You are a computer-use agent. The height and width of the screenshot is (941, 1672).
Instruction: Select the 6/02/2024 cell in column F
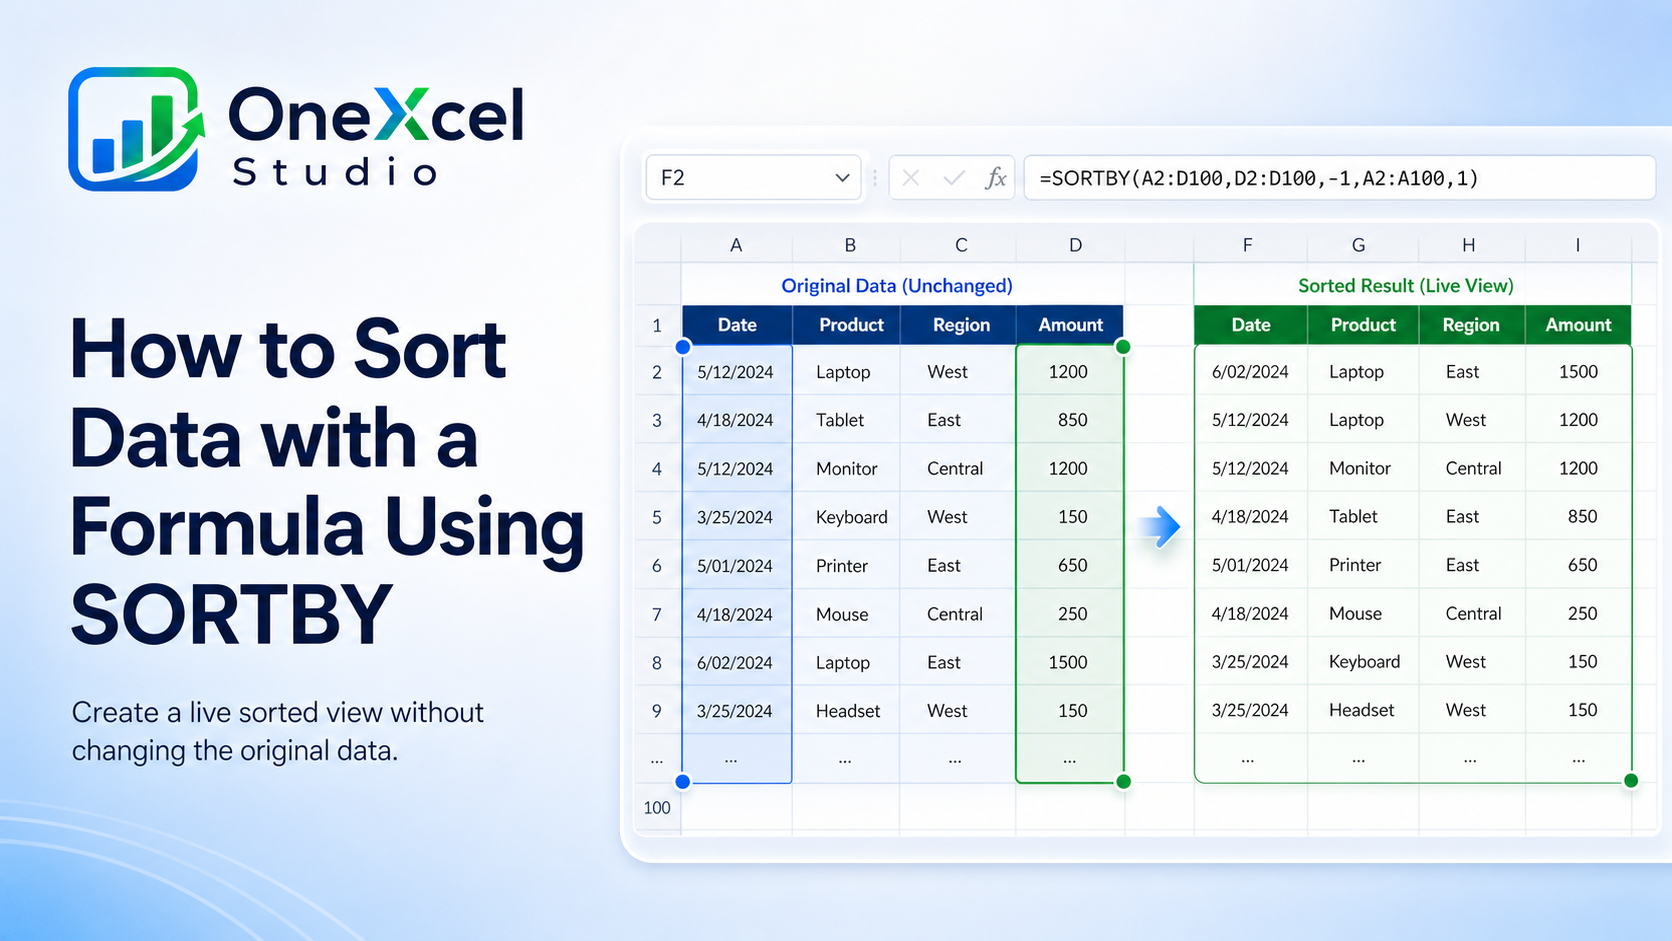tap(1250, 372)
